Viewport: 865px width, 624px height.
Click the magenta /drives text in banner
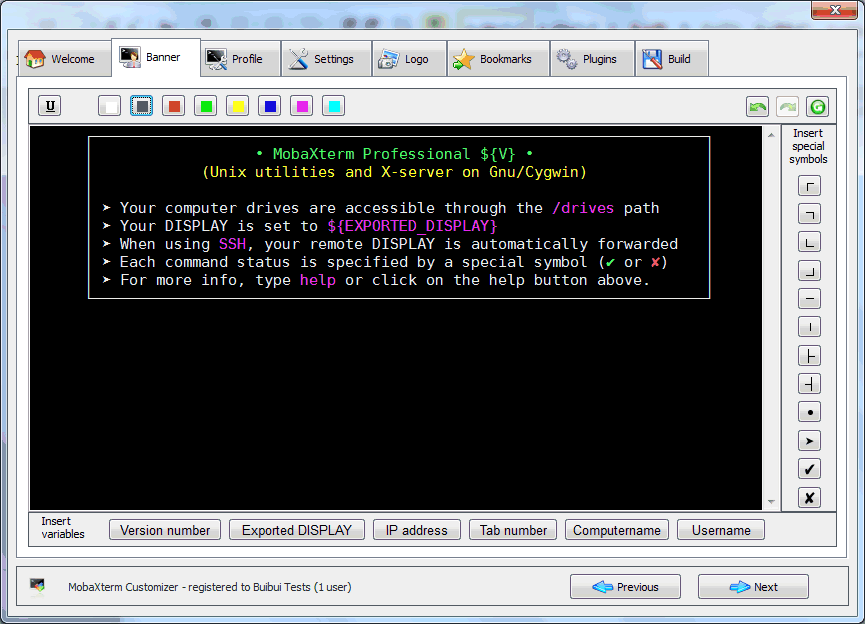583,208
